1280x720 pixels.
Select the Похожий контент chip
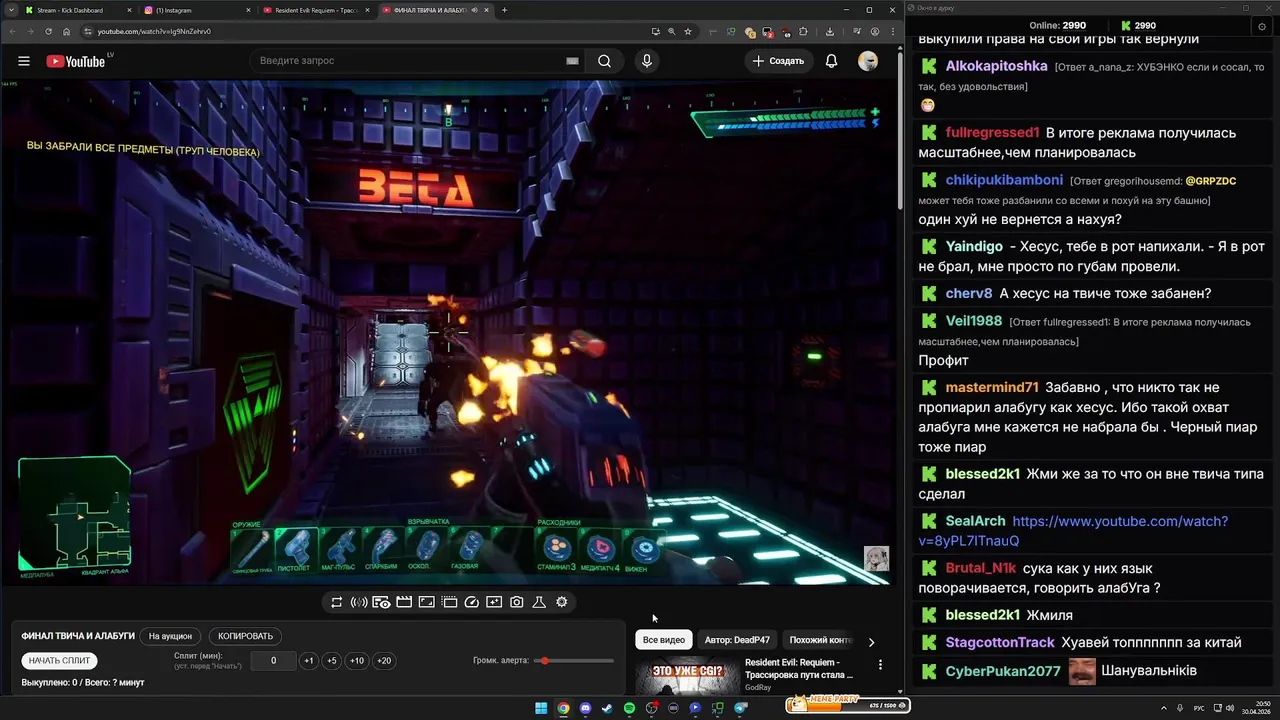click(x=820, y=640)
